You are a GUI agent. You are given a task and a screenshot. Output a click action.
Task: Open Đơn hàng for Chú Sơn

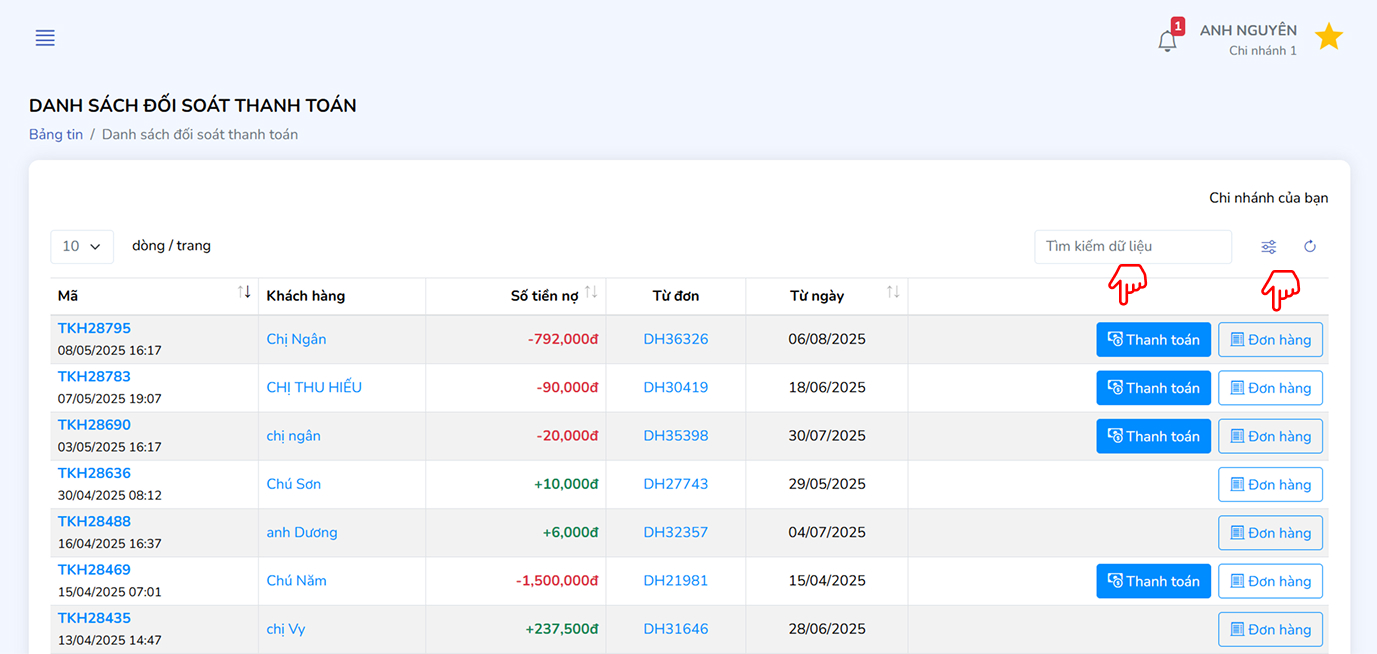click(1270, 485)
